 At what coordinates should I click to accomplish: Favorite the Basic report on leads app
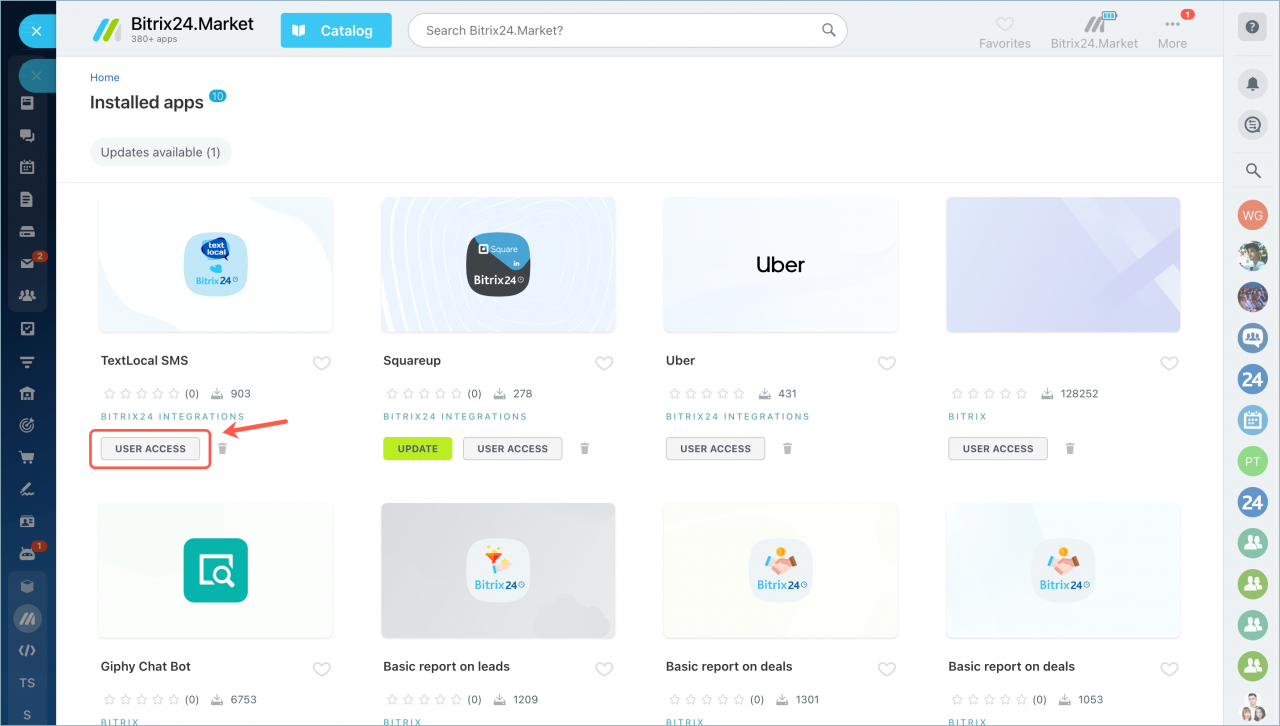coord(604,669)
